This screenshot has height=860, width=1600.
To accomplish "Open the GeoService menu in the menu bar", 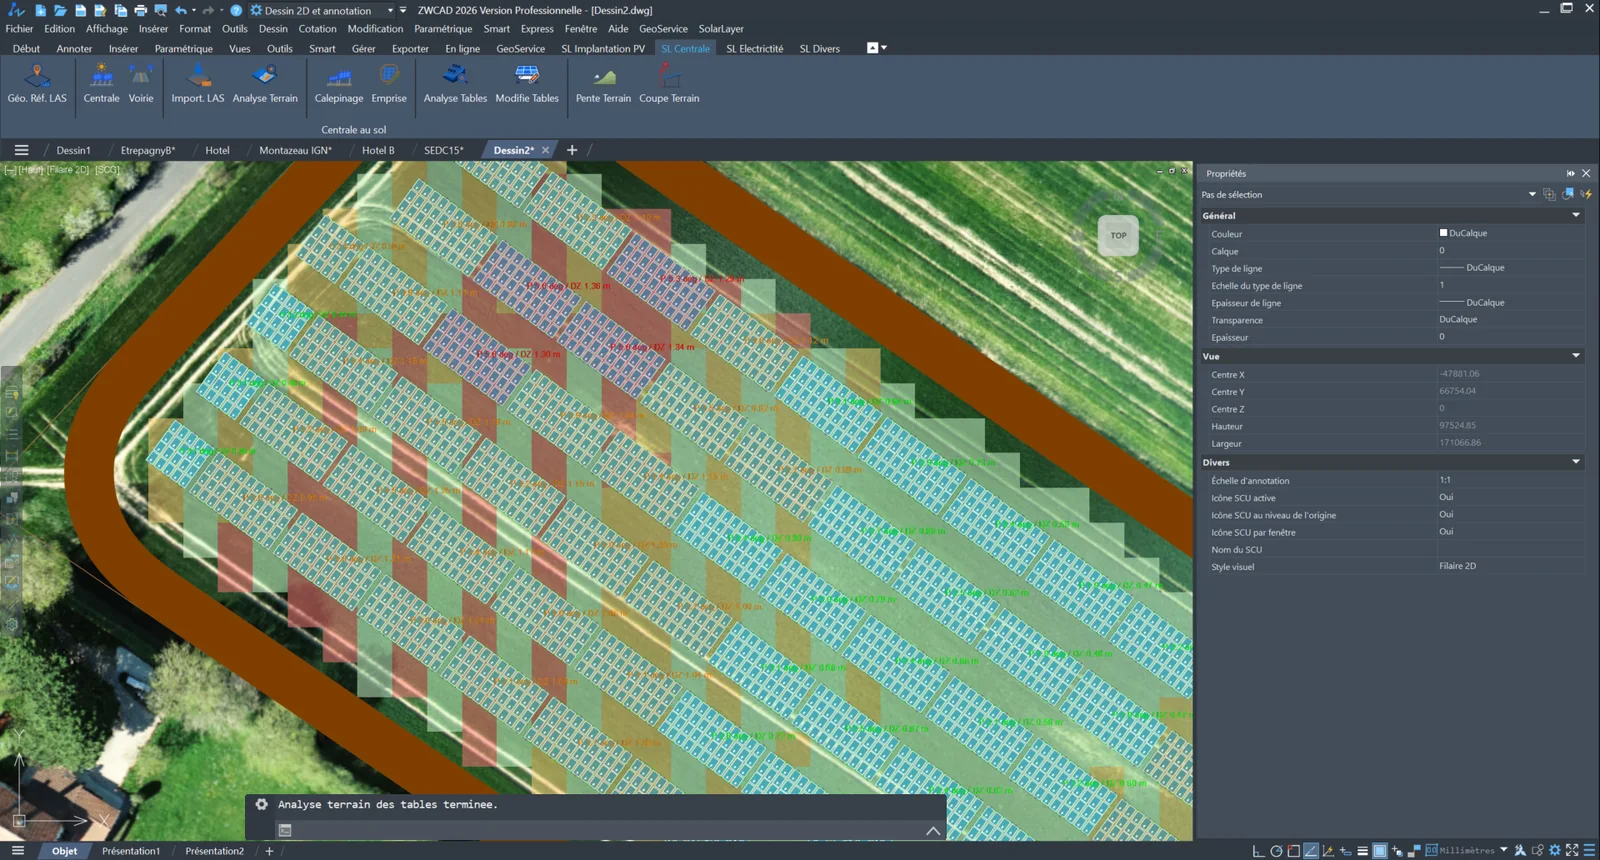I will [x=663, y=29].
